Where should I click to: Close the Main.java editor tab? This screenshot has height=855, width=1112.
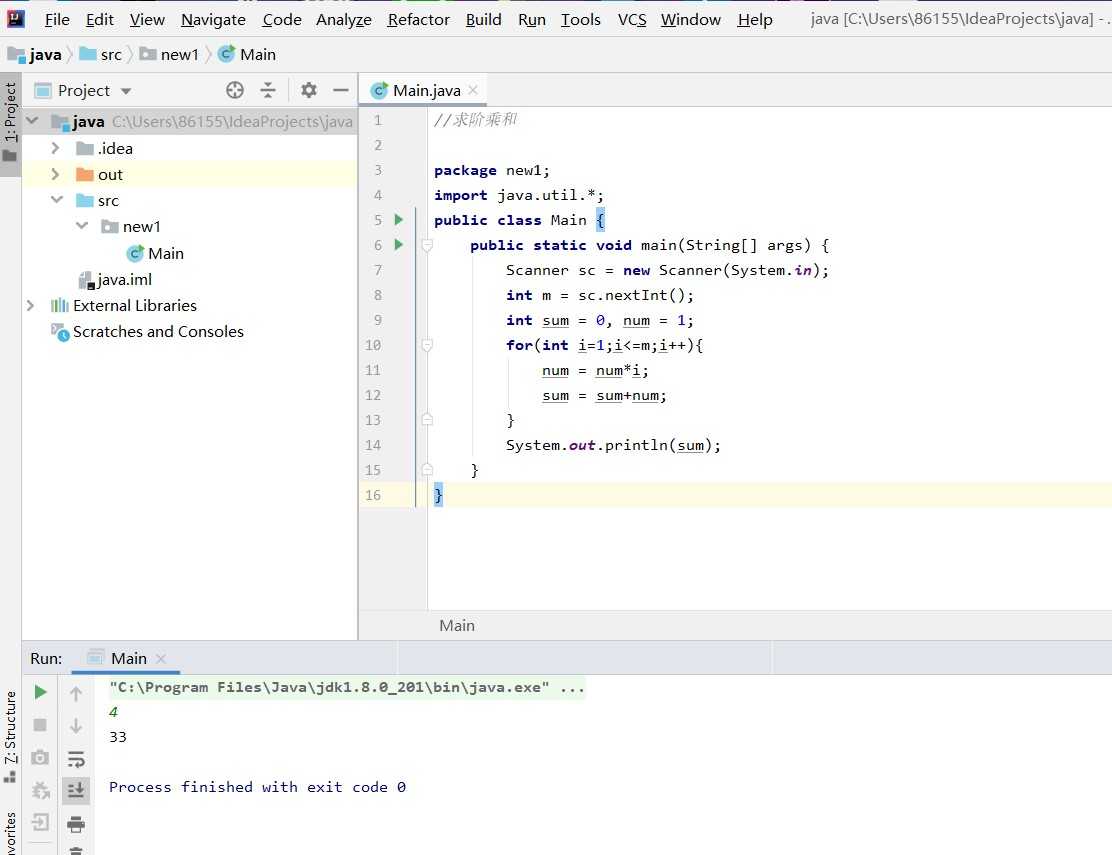[473, 89]
